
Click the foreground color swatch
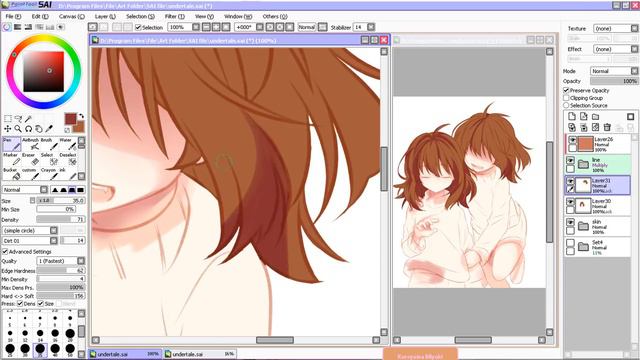(70, 119)
